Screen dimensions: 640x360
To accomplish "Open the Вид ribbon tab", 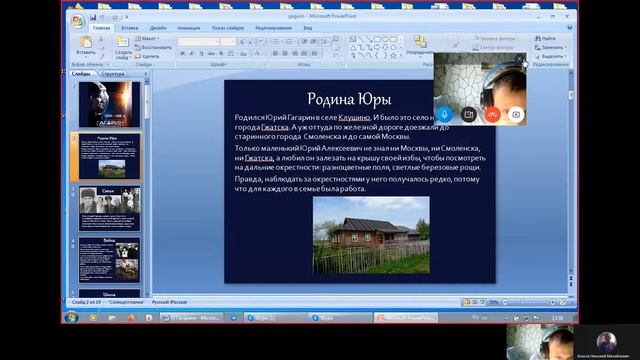I will click(x=308, y=28).
